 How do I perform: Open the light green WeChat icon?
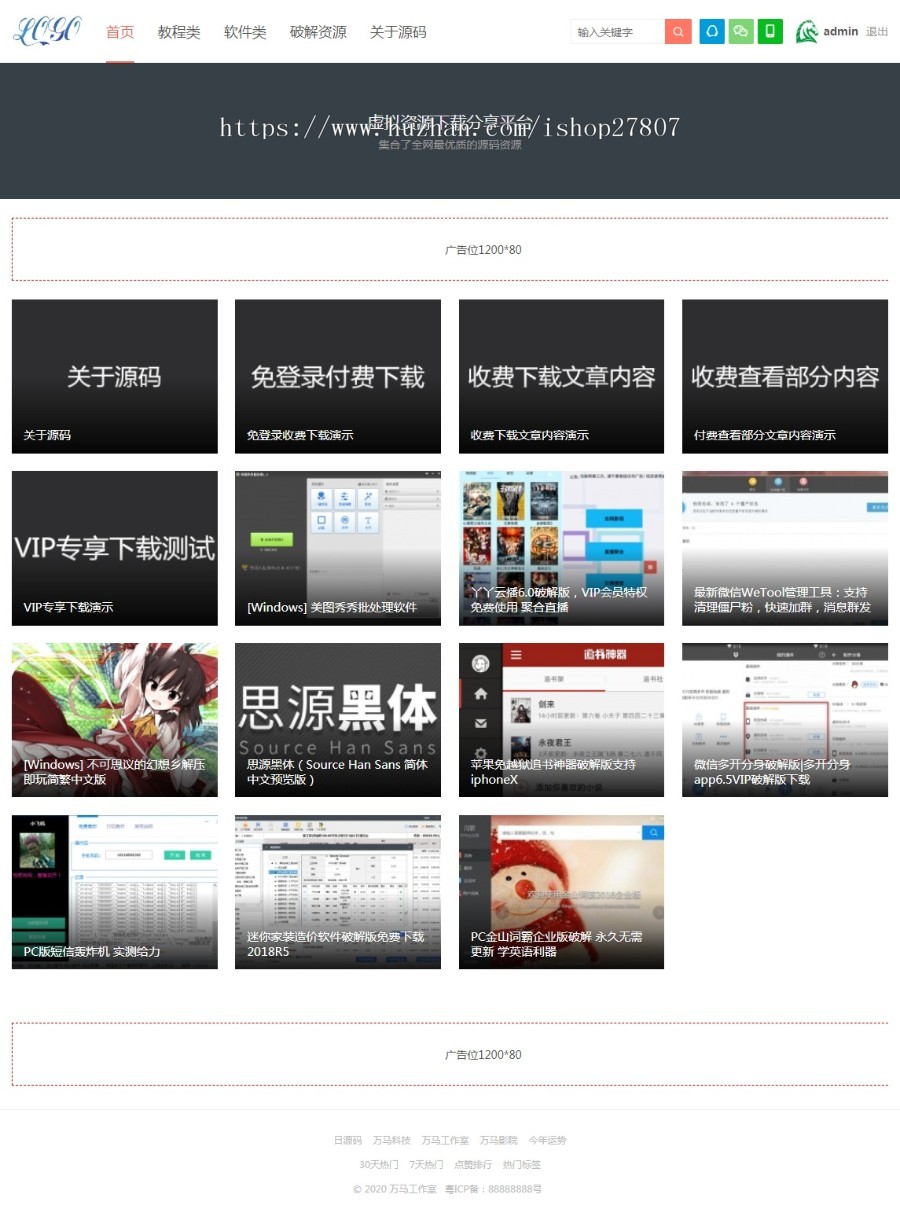point(741,32)
